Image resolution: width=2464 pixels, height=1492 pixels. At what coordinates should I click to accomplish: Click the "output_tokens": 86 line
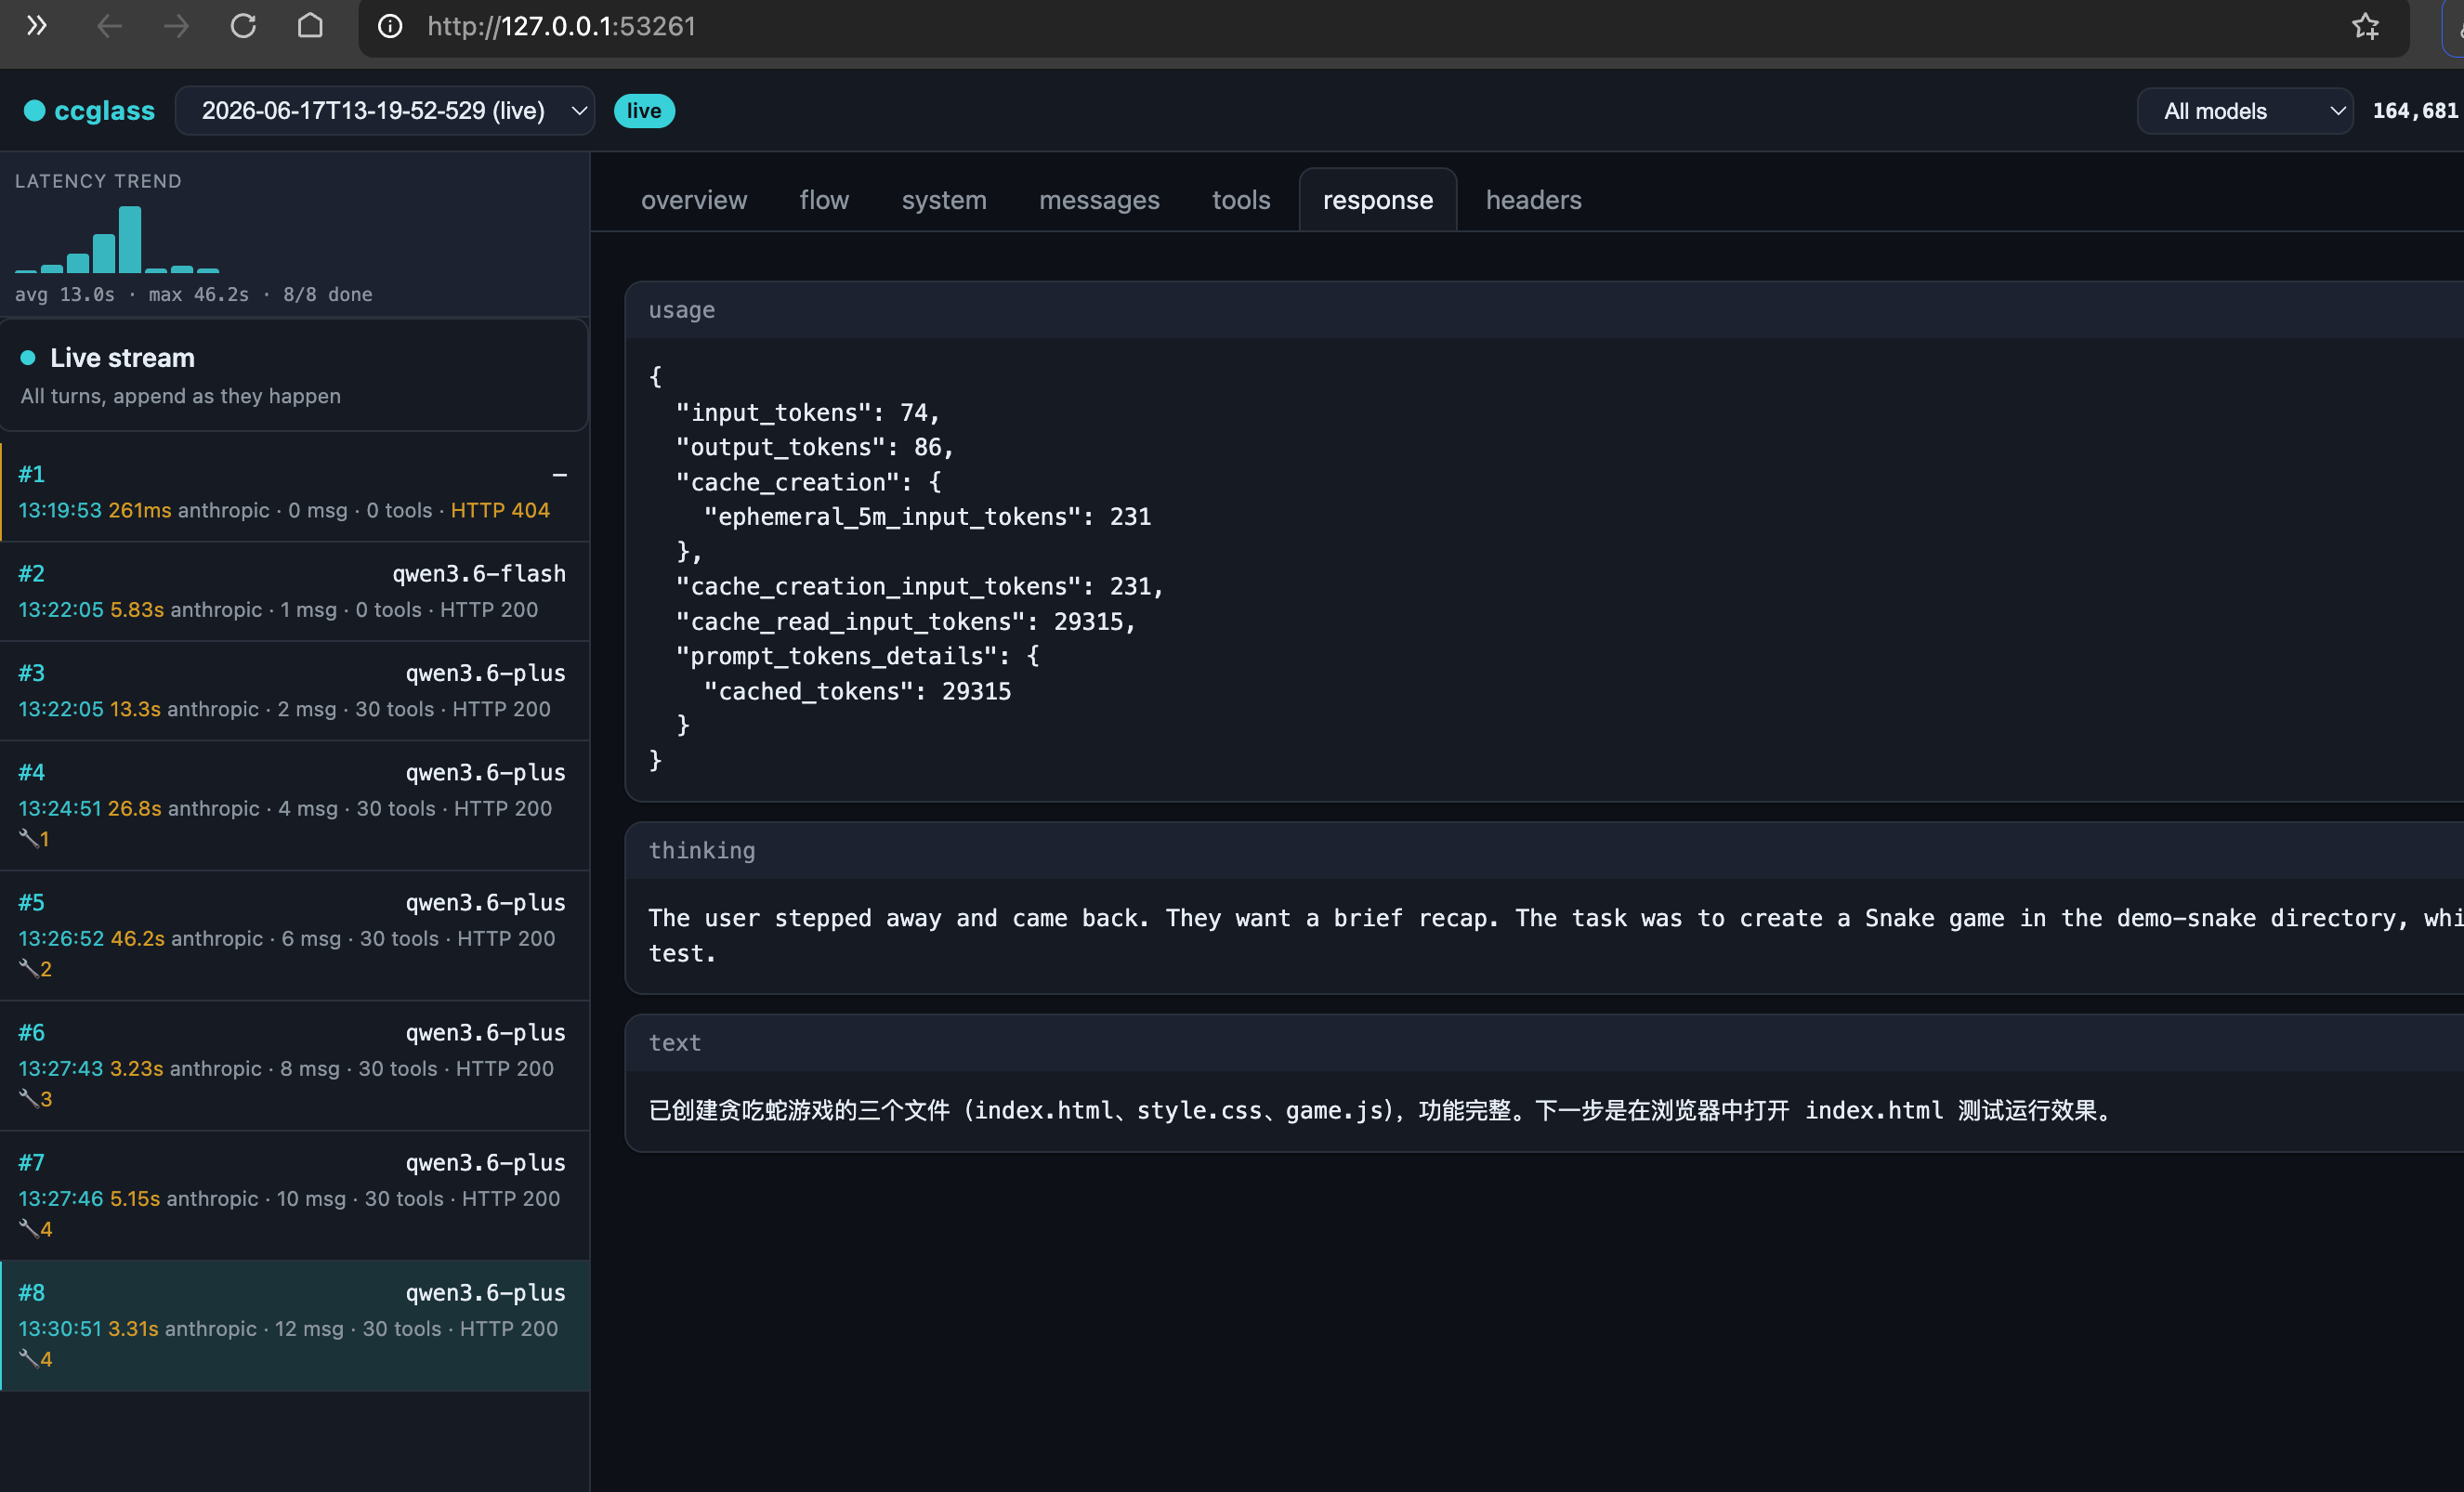pyautogui.click(x=815, y=447)
